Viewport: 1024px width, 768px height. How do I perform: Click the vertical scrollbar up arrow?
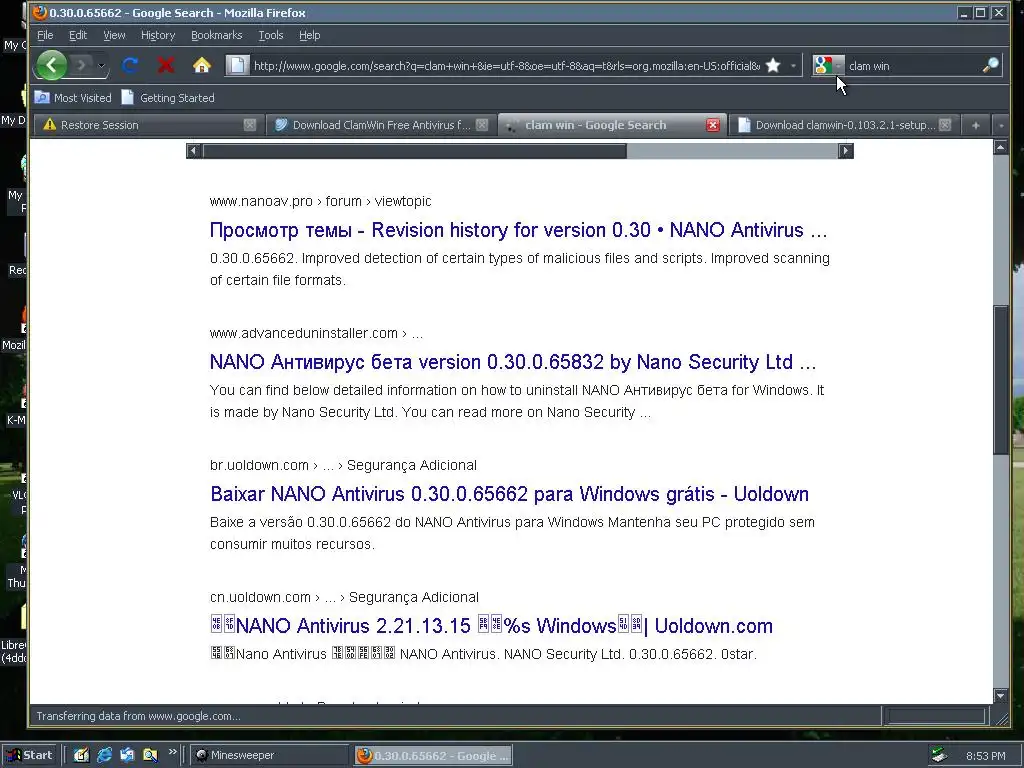click(x=1000, y=147)
